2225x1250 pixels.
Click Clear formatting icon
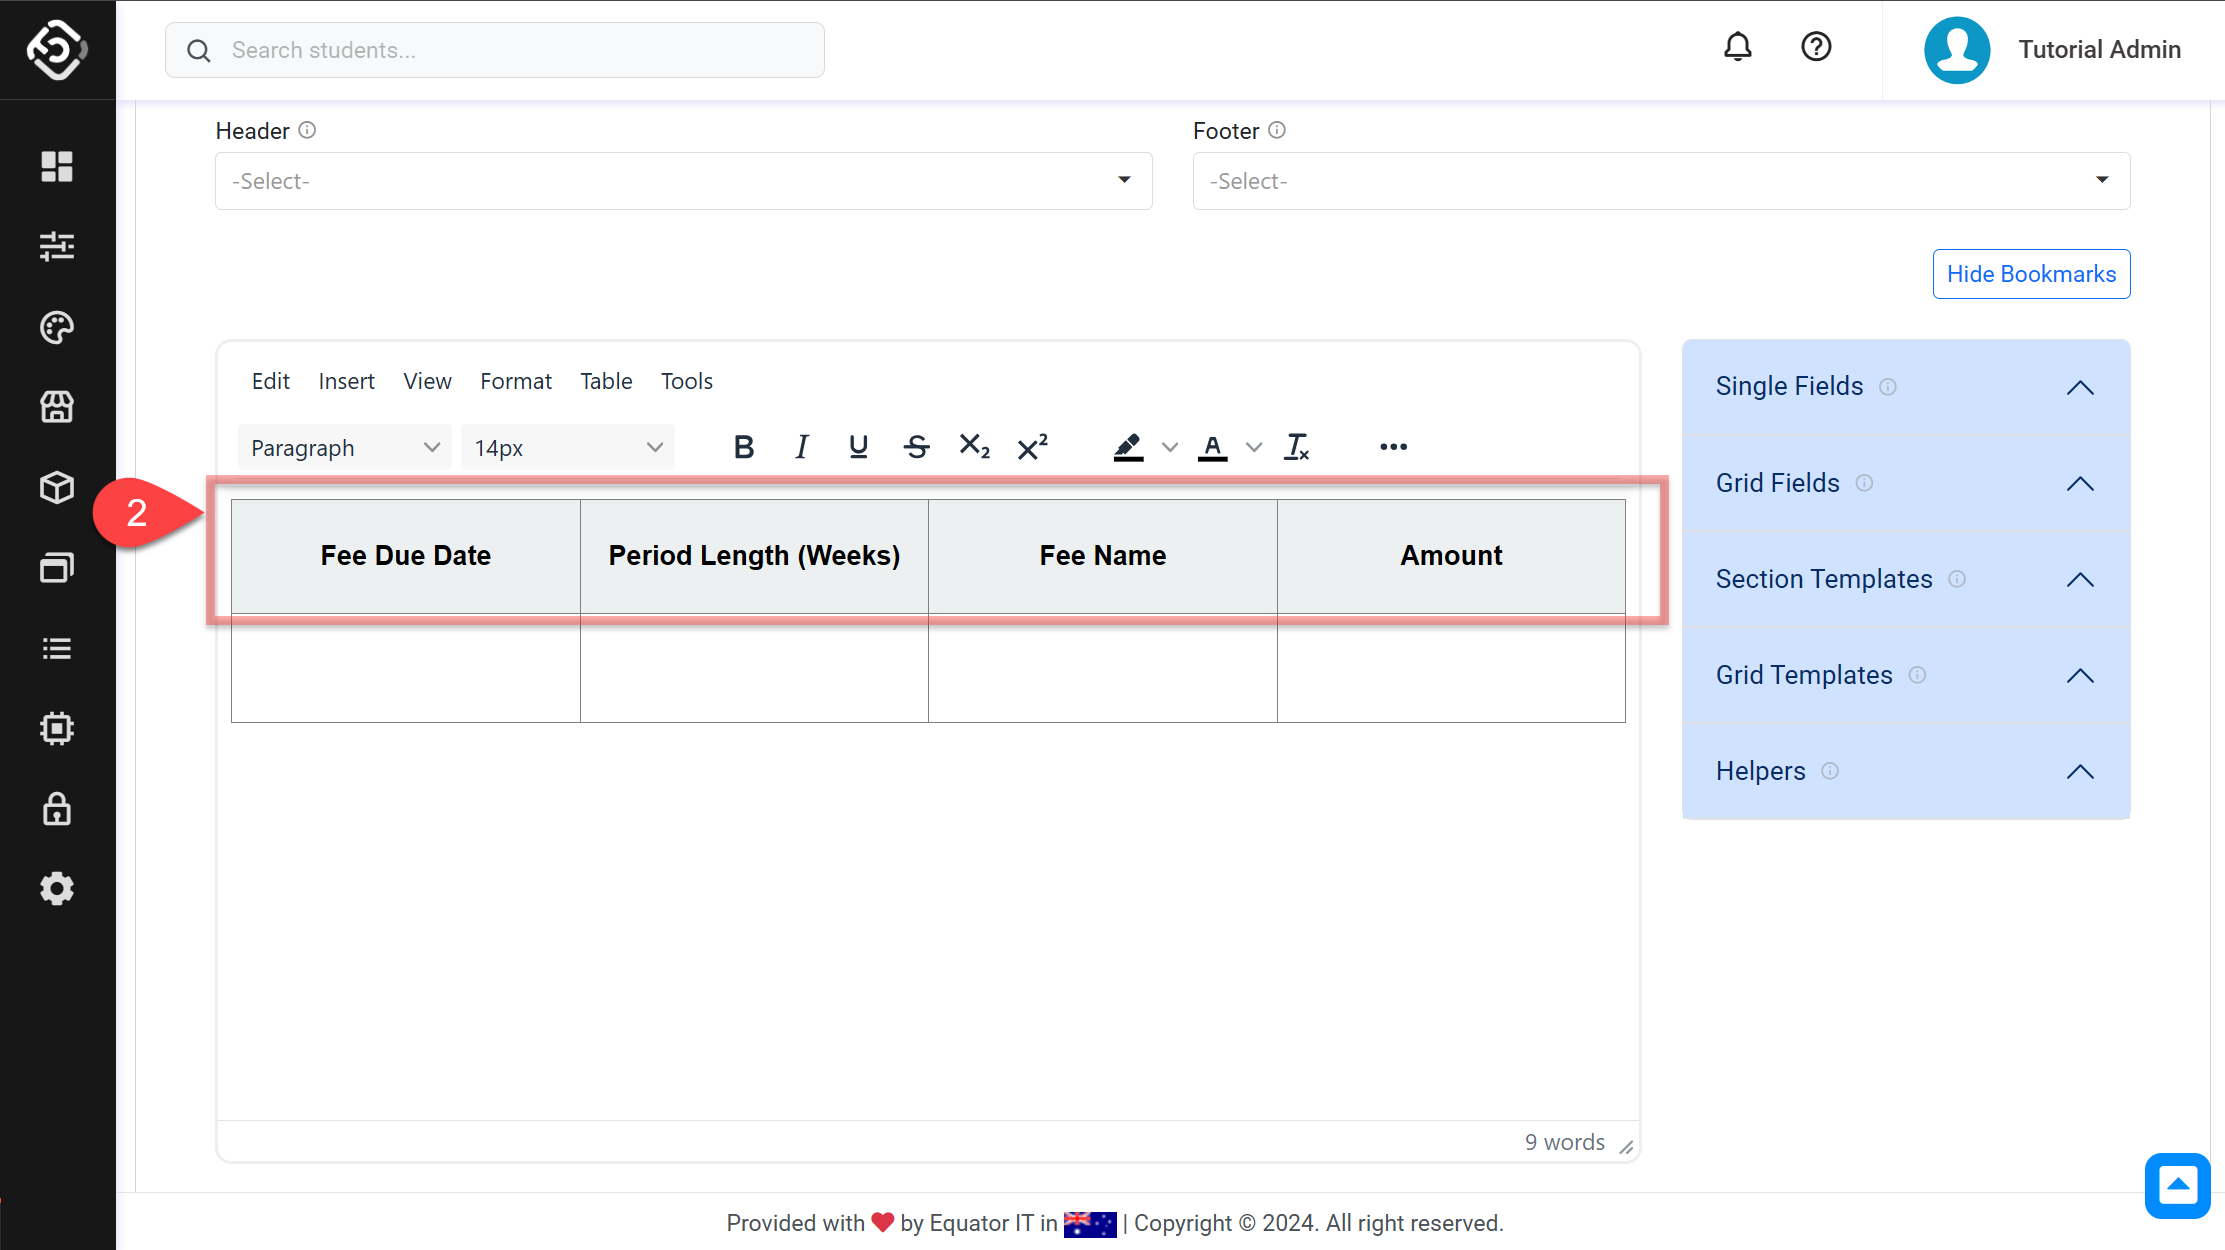click(x=1297, y=447)
